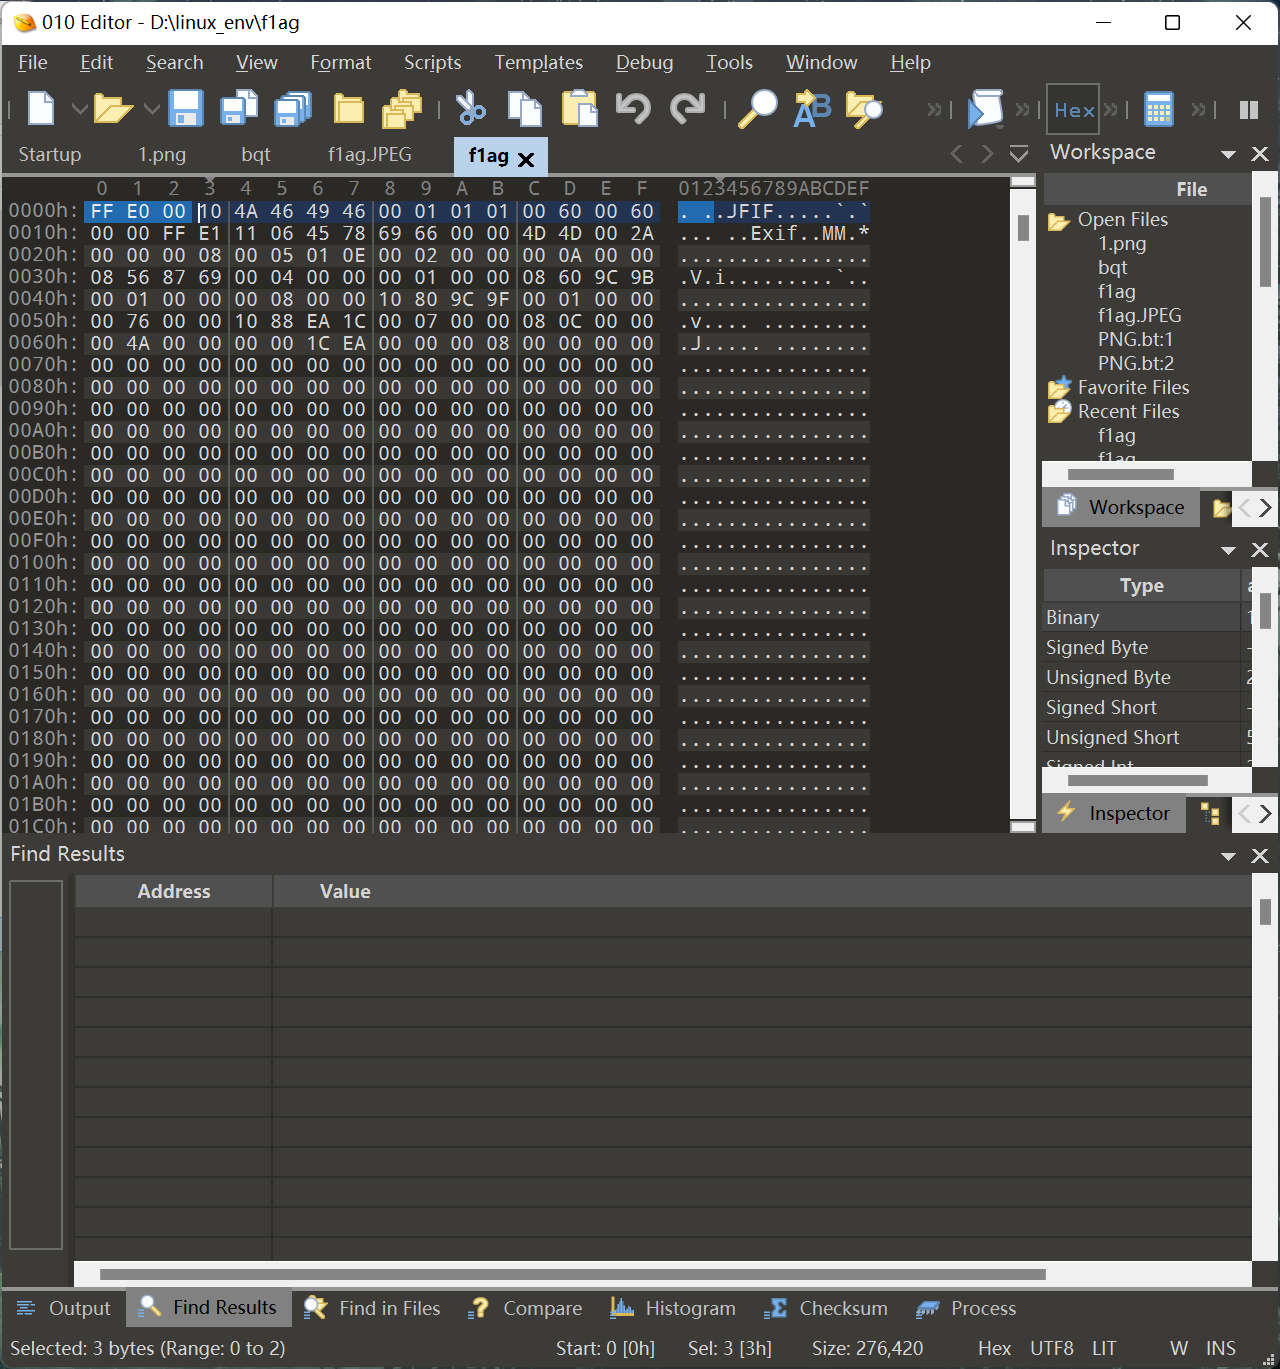The width and height of the screenshot is (1280, 1369).
Task: Click the Open file folder icon
Action: tap(113, 108)
